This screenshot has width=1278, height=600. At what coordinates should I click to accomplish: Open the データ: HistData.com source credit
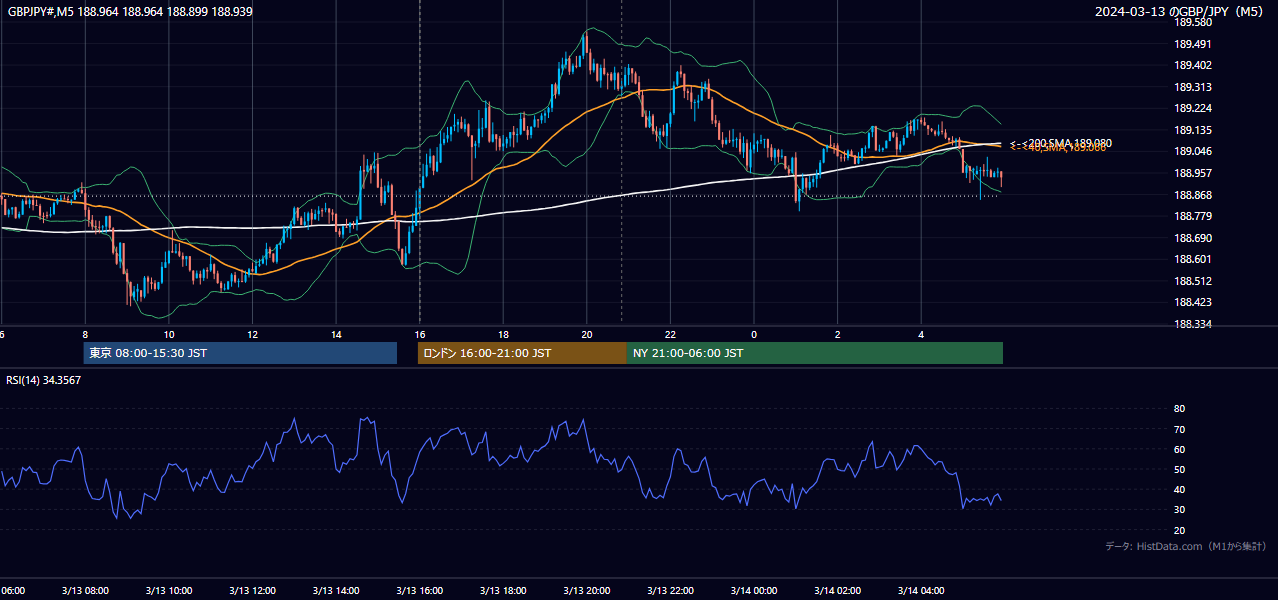1185,546
